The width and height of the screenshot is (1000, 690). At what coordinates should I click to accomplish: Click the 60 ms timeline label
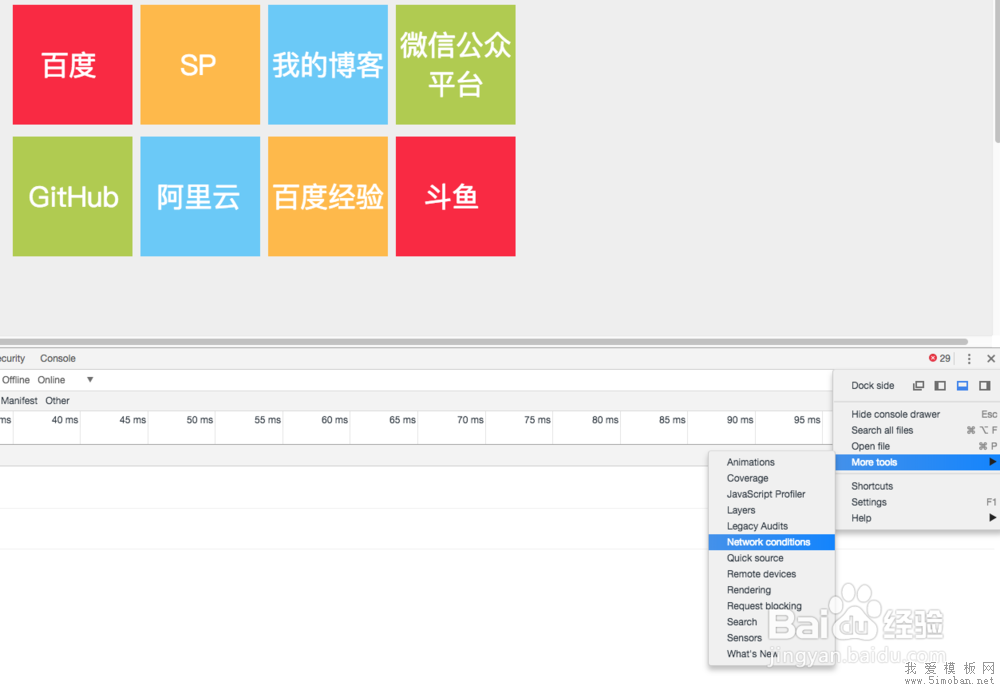click(x=335, y=420)
